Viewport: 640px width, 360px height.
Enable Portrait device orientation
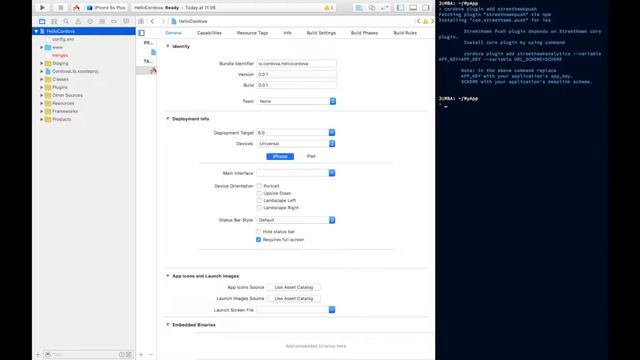click(x=259, y=186)
